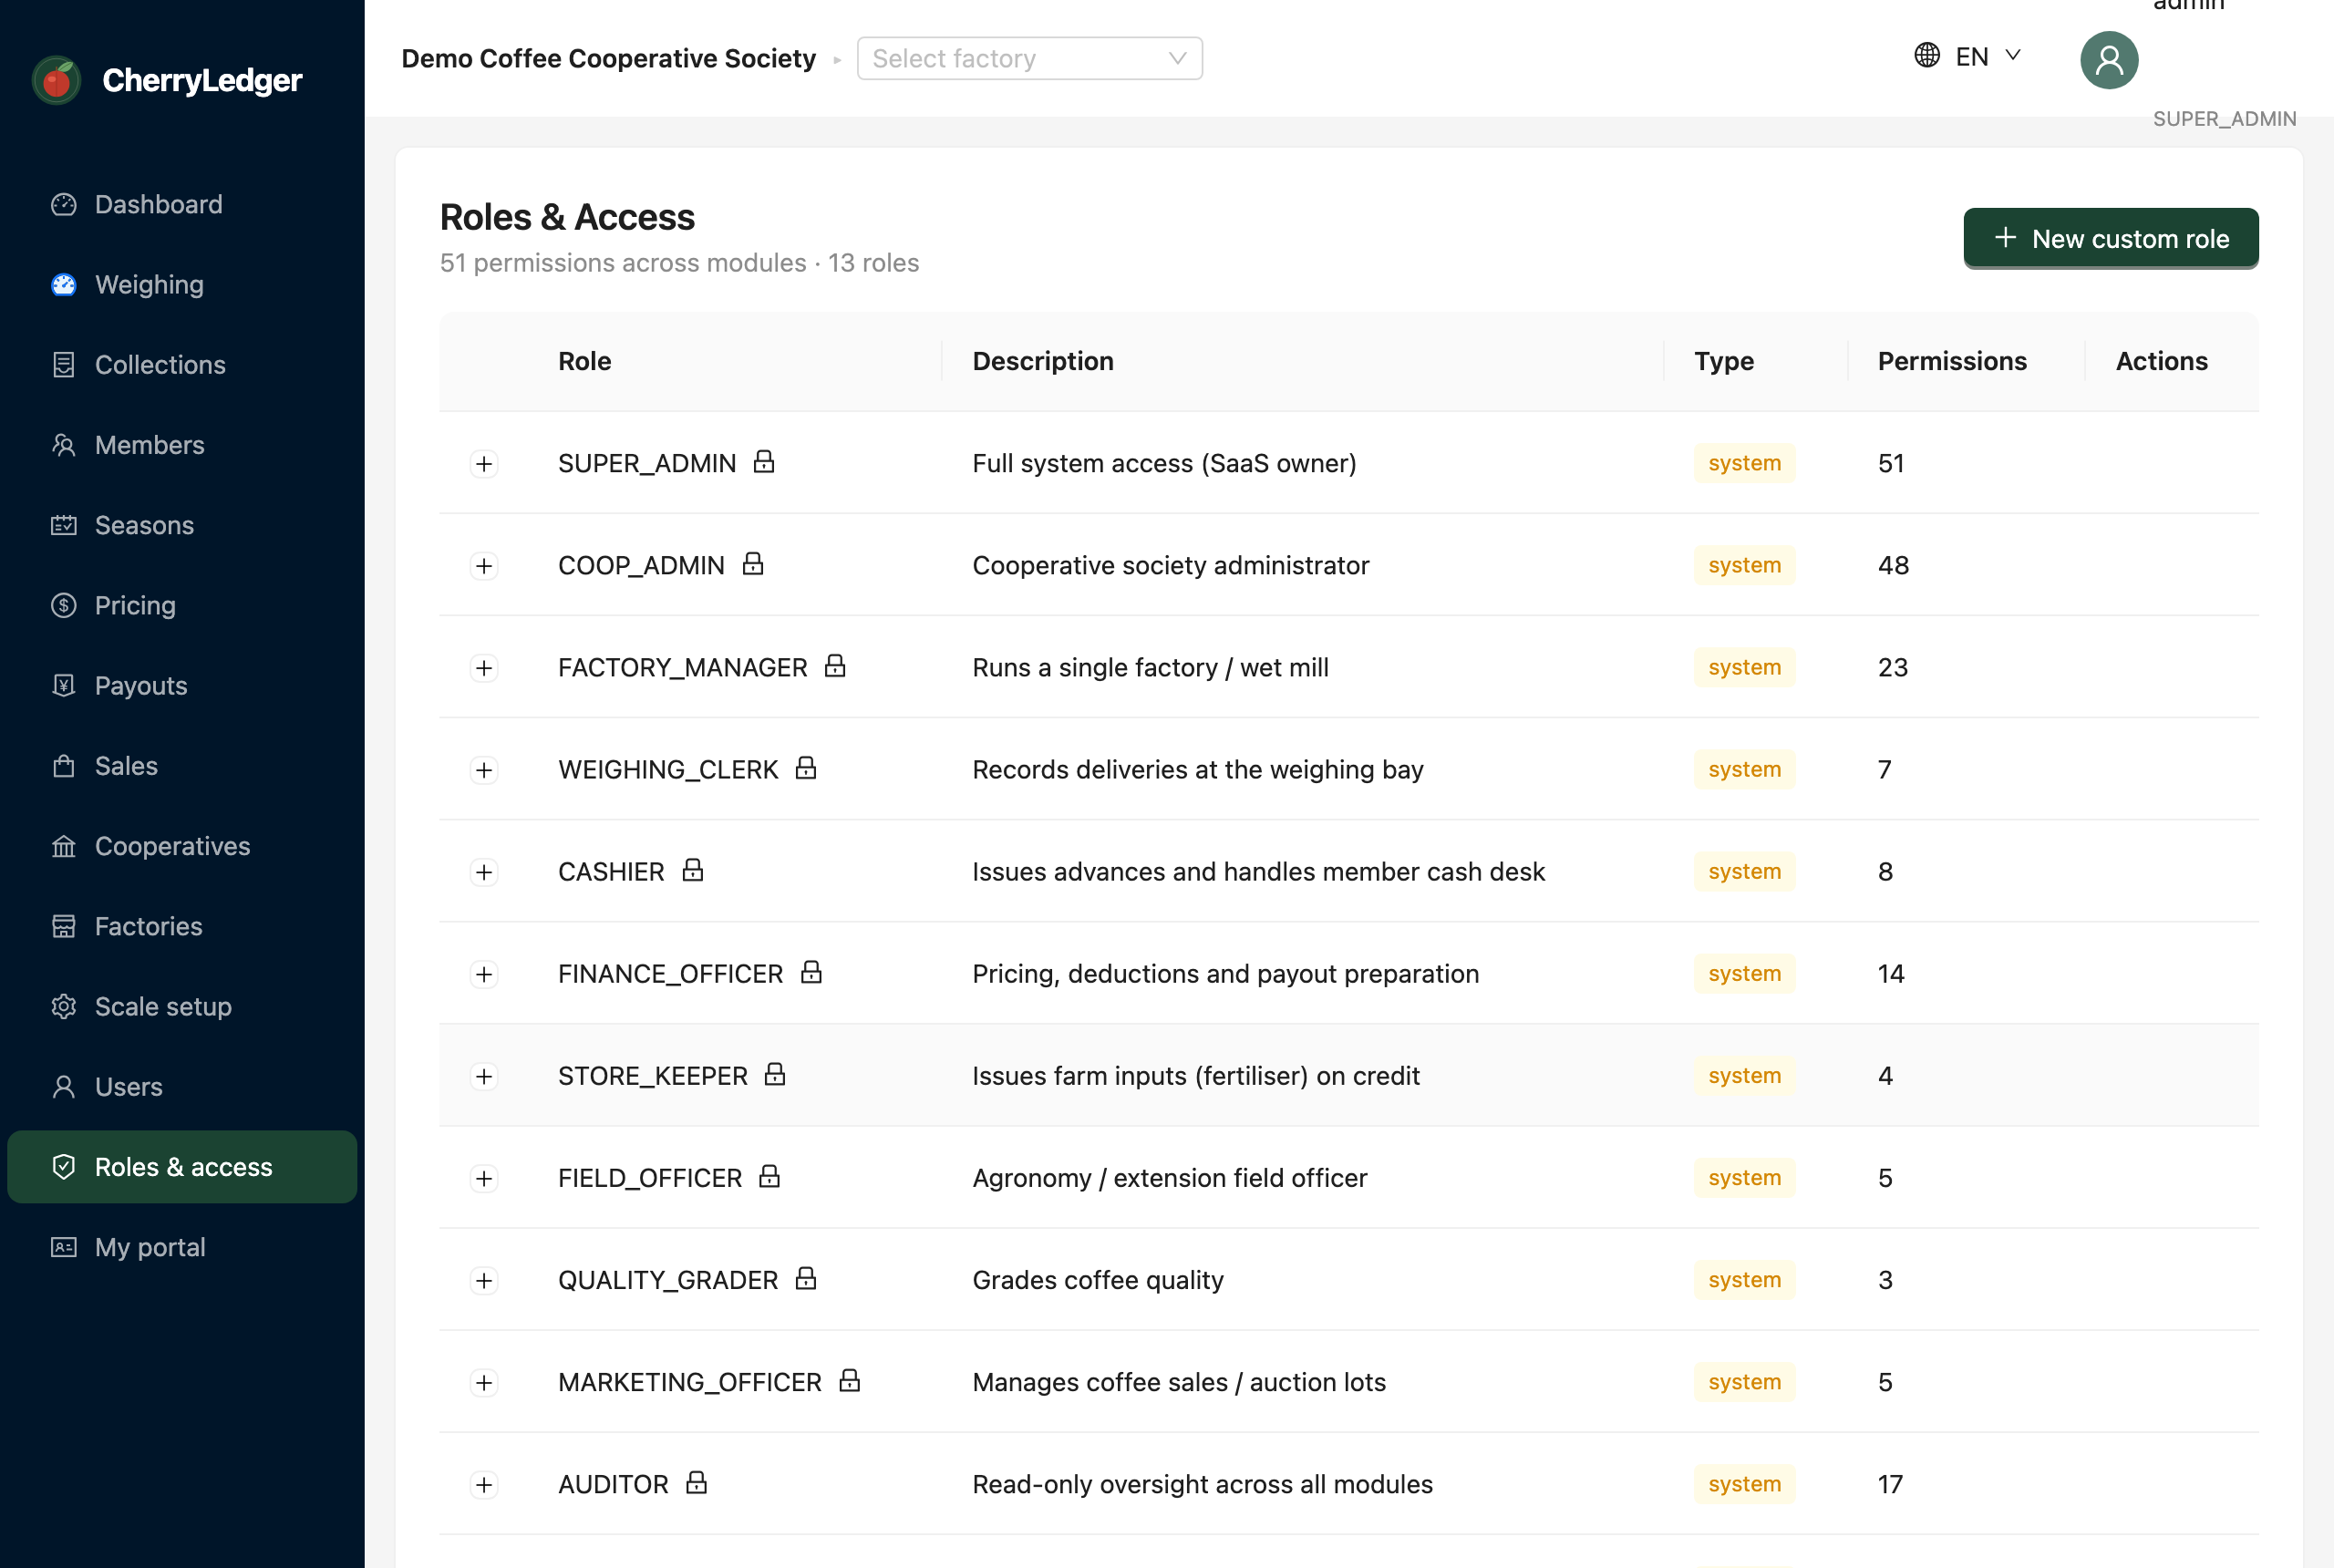Click the Sales bag icon
The image size is (2334, 1568).
coord(64,766)
